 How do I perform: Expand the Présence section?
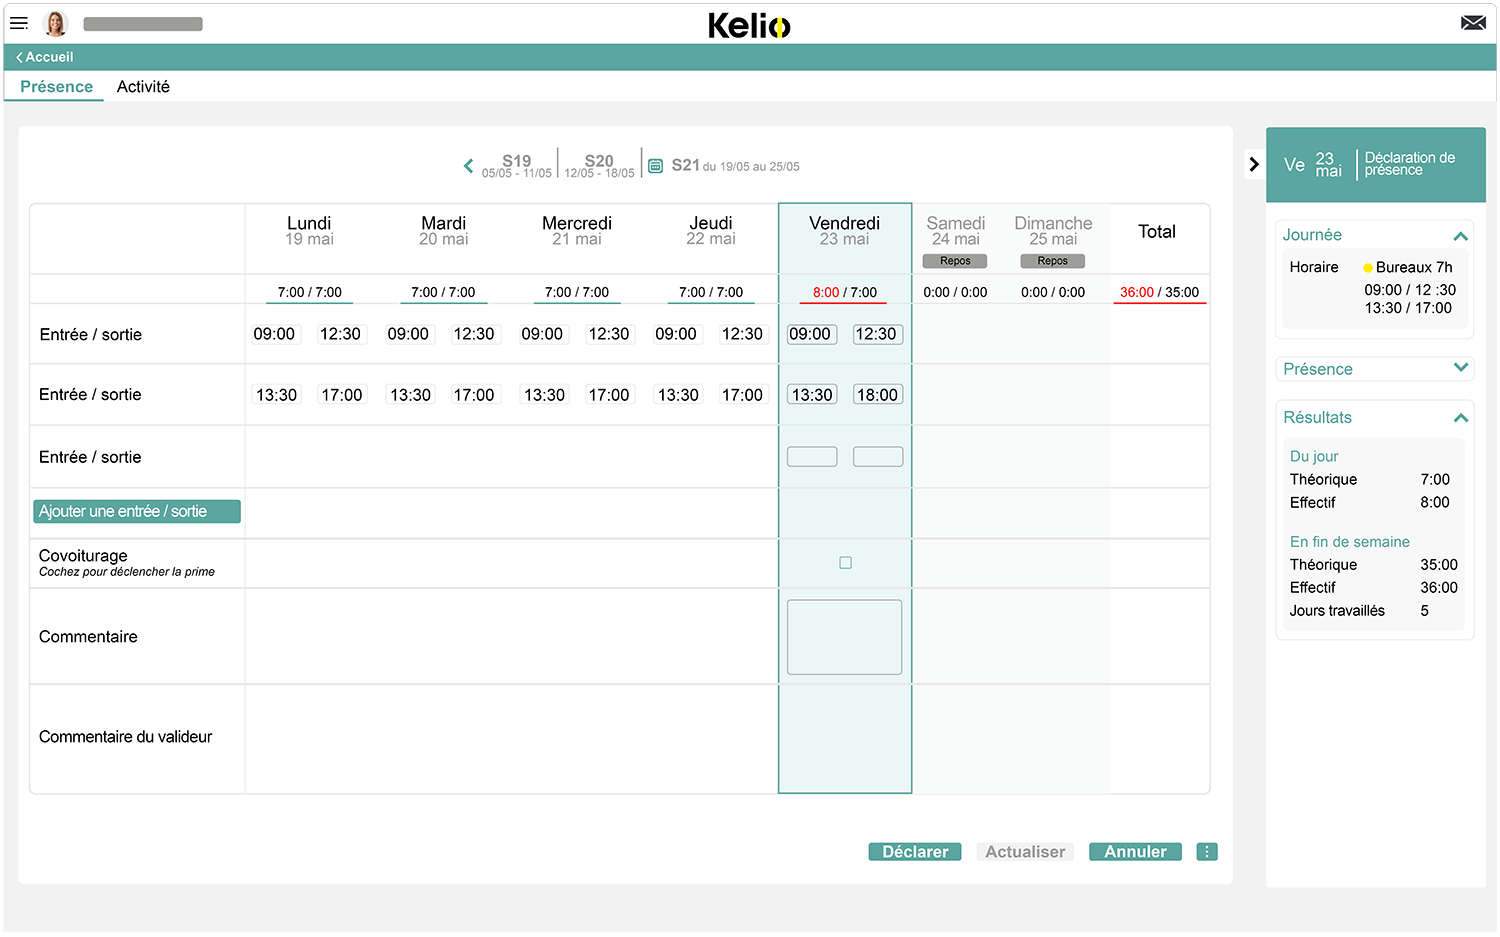click(x=1461, y=368)
